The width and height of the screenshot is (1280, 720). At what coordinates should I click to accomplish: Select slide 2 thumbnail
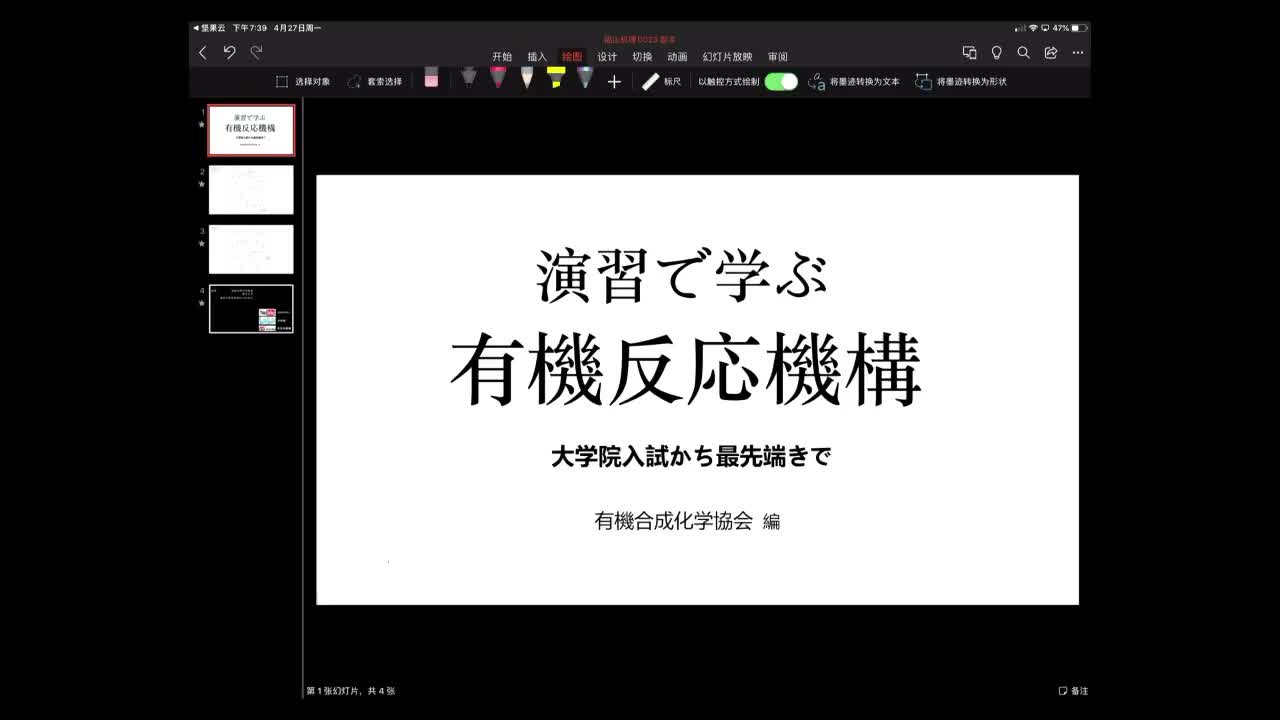[251, 190]
